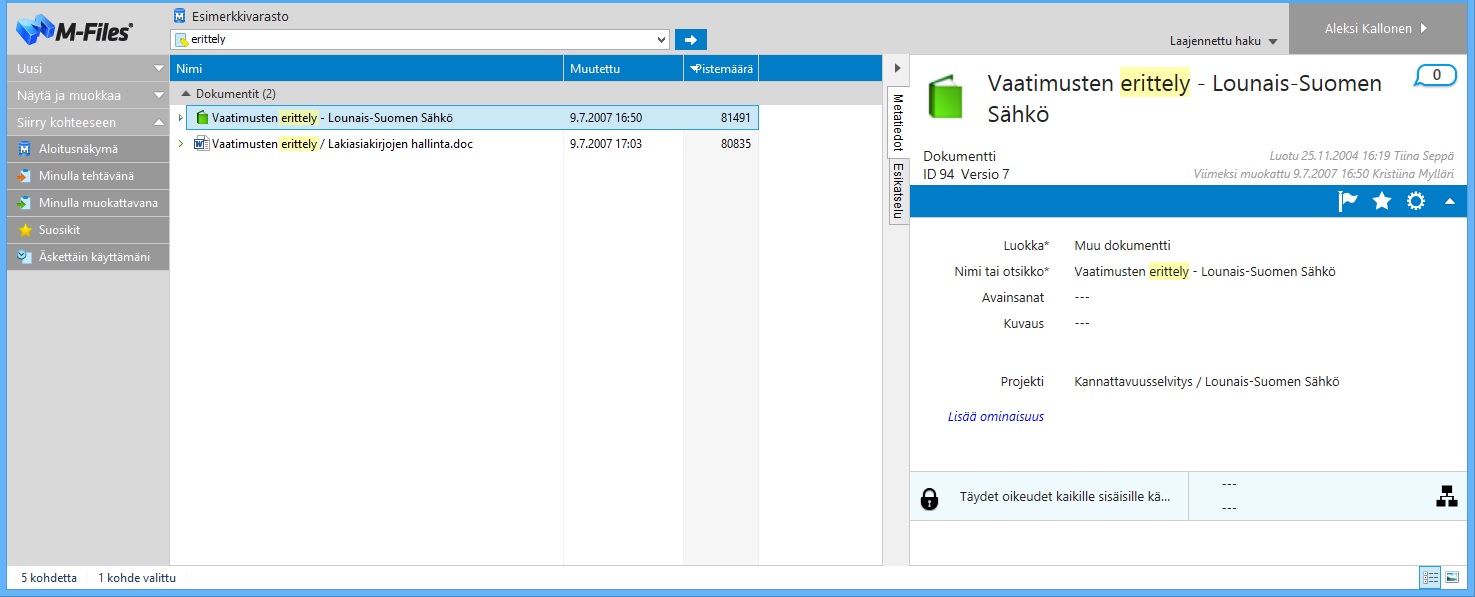Collapse the Dokumentit (2) group
The image size is (1475, 597).
(185, 94)
